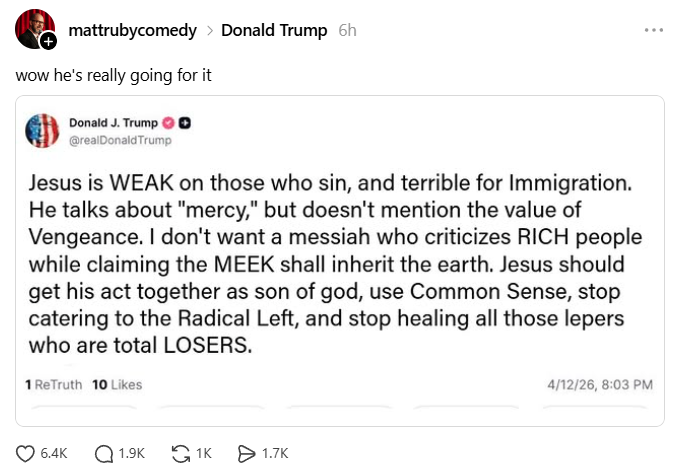Screen dimensions: 674x470
Task: Go to the Donald Trump topic
Action: click(x=274, y=30)
